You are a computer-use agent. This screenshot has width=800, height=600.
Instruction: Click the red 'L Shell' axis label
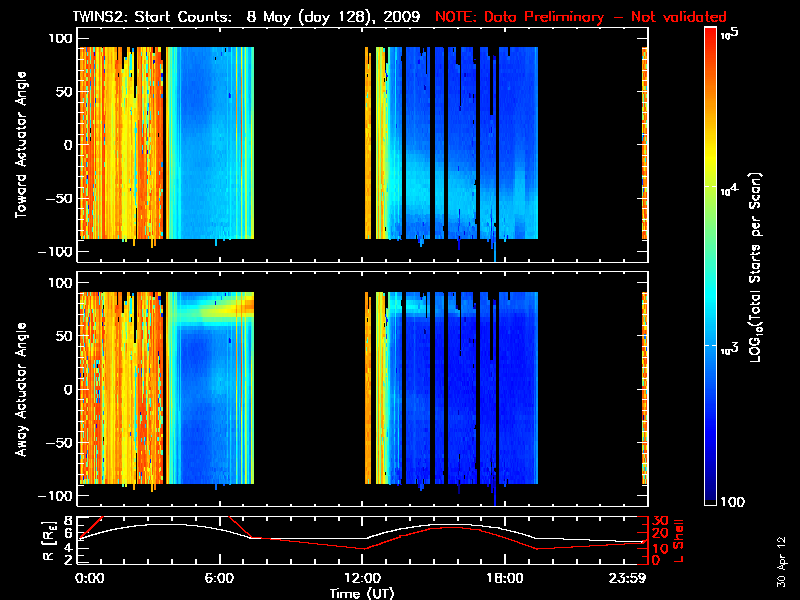pos(678,540)
